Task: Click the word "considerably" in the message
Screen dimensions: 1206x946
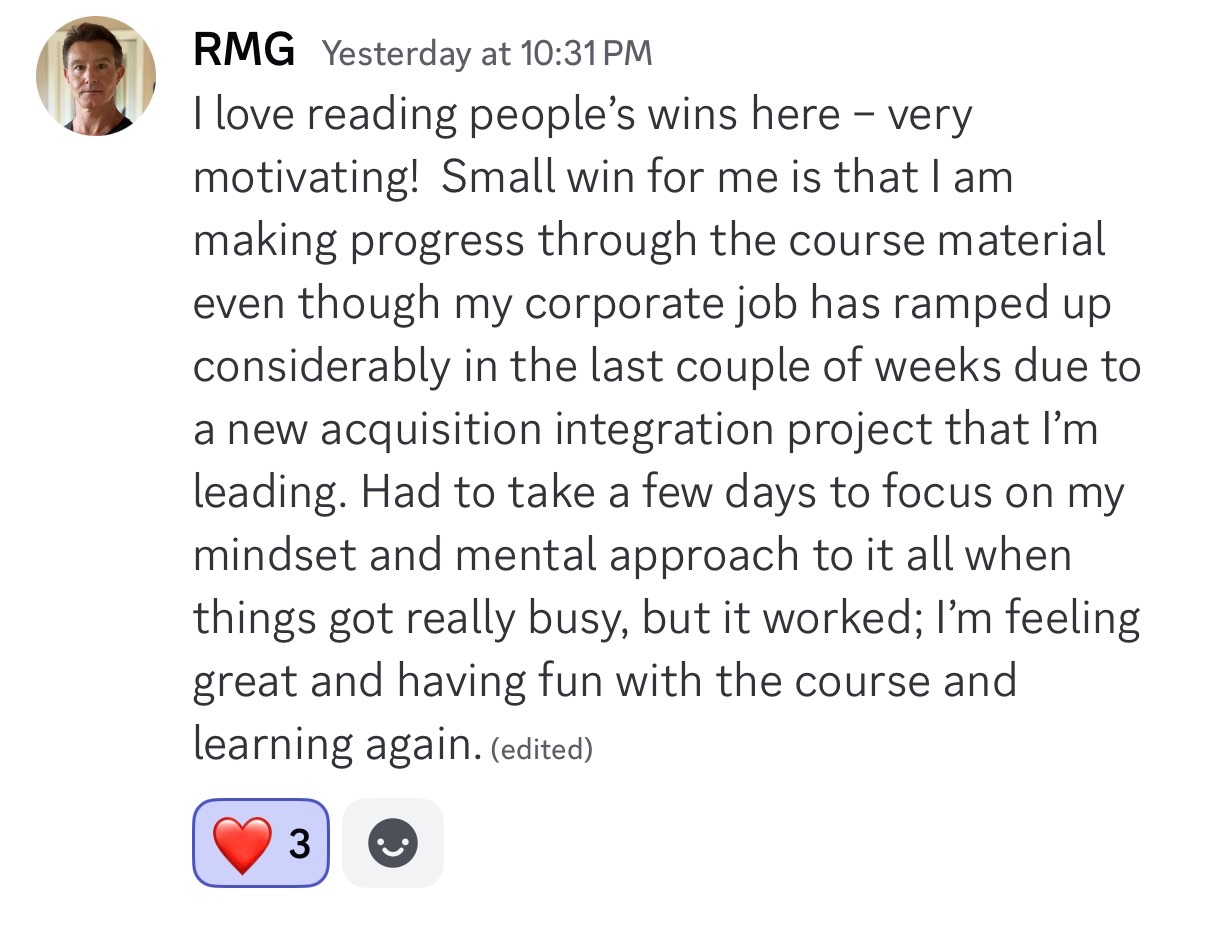Action: point(322,367)
